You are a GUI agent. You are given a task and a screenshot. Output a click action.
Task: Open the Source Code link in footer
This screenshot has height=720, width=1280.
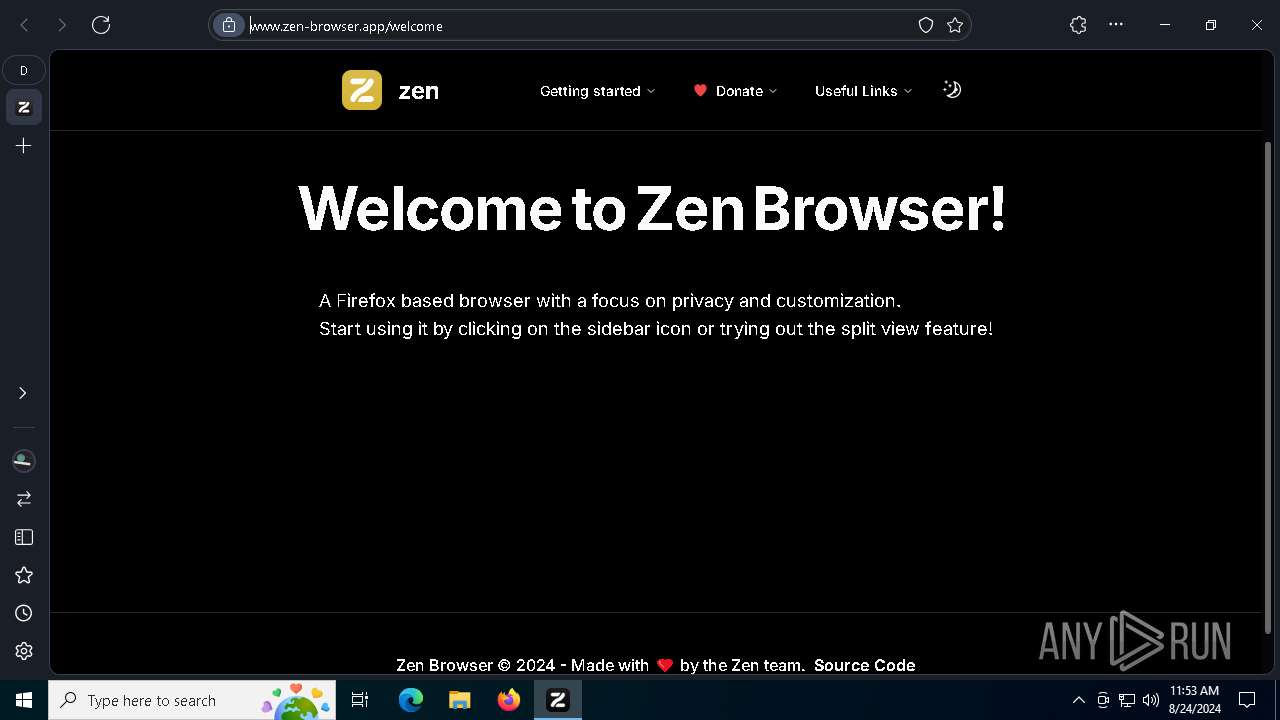[x=864, y=665]
